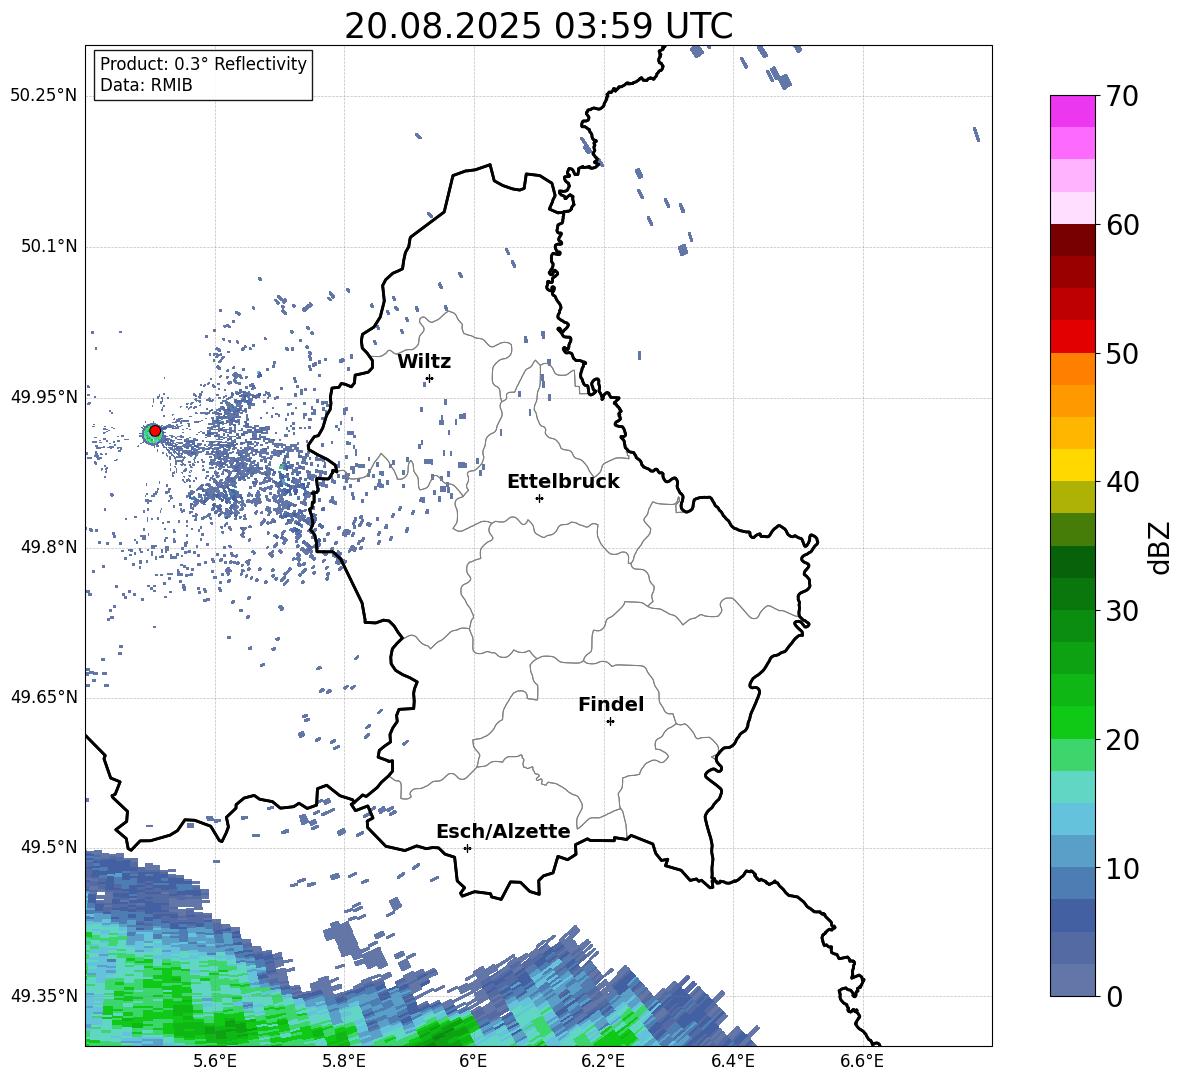Click the 49.35°N latitude label
1184x1081 pixels.
[x=44, y=996]
